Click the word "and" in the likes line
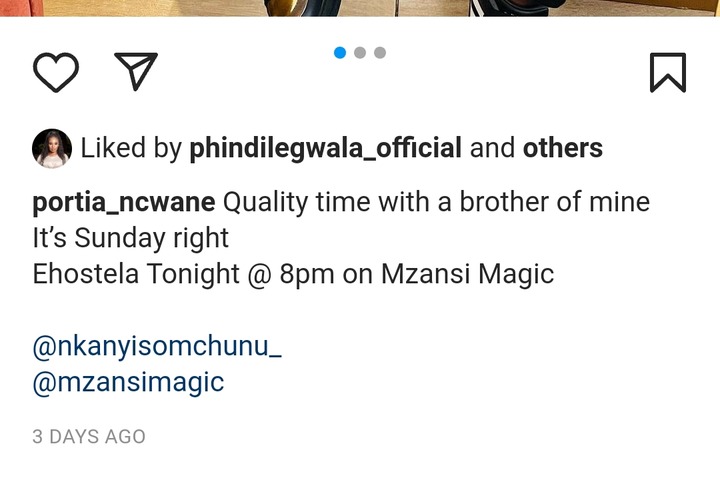Image resolution: width=720 pixels, height=490 pixels. click(492, 148)
